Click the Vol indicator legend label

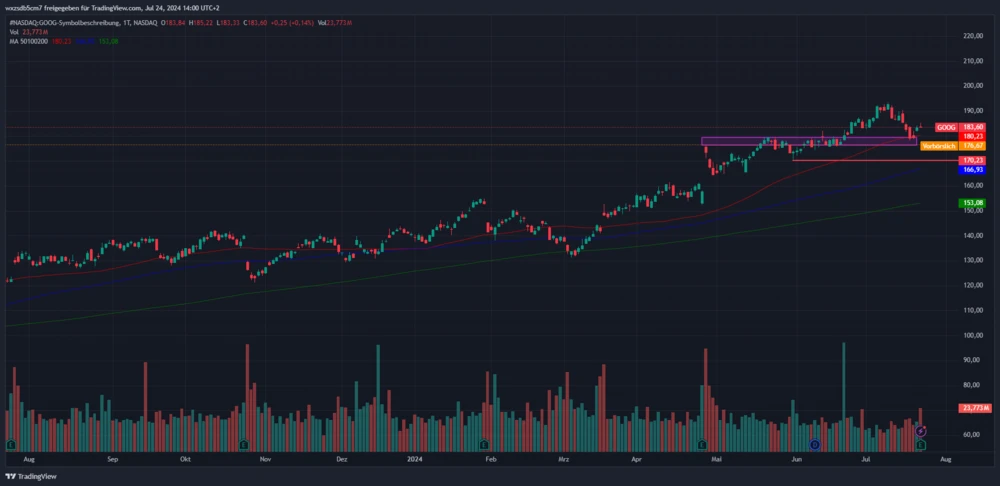click(14, 31)
